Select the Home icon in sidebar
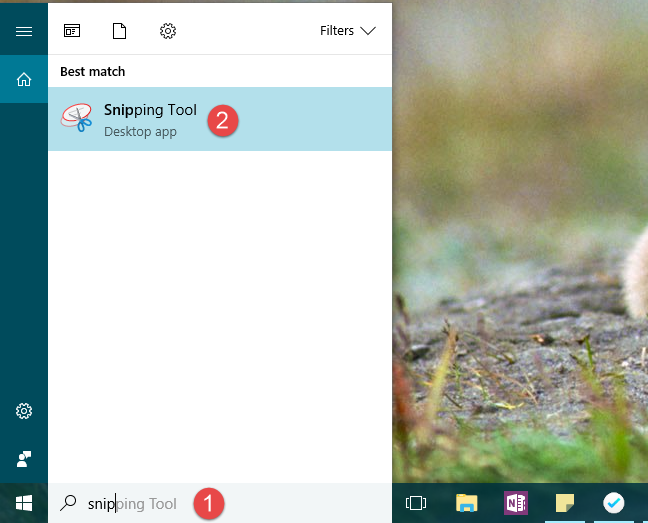Viewport: 648px width, 523px height. pyautogui.click(x=24, y=79)
